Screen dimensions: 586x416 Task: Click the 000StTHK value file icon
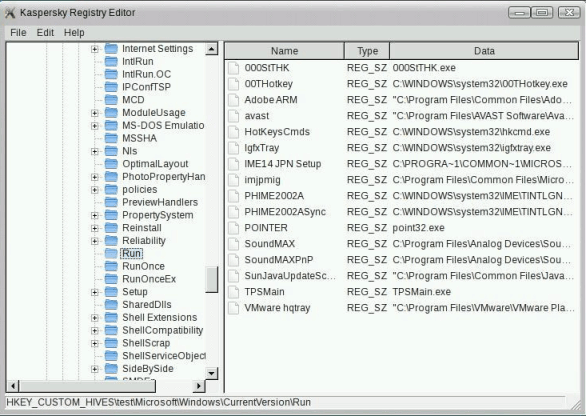click(234, 68)
